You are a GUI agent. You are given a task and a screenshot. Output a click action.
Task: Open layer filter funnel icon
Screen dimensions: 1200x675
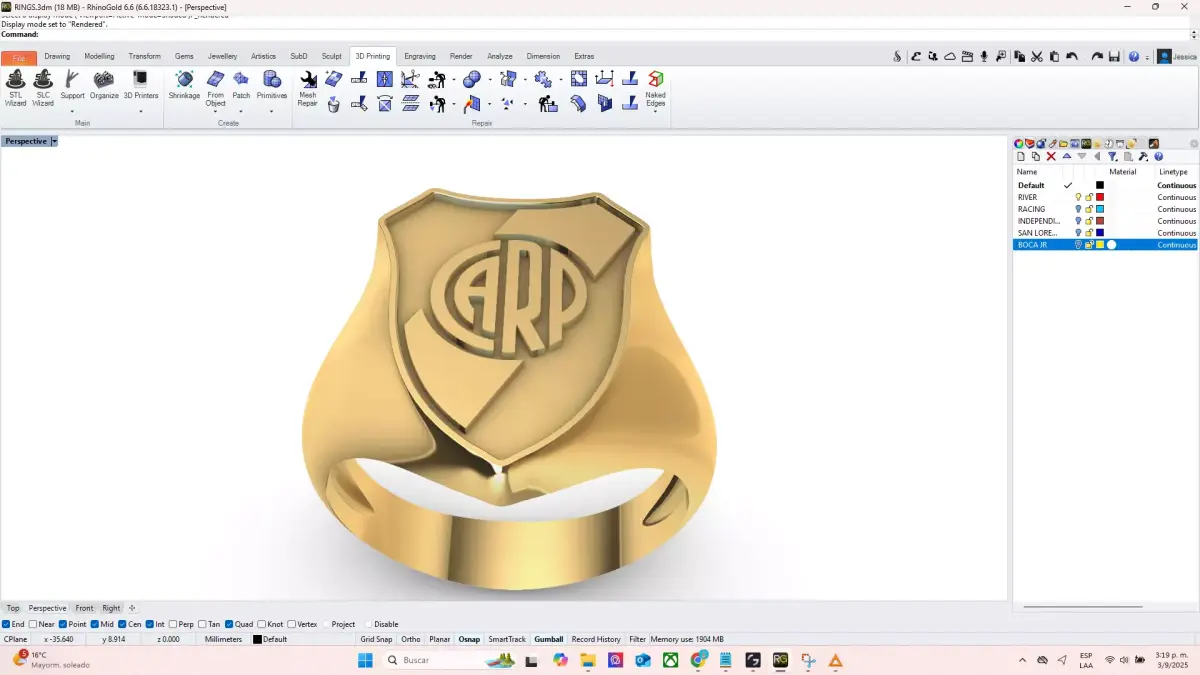[x=1112, y=157]
